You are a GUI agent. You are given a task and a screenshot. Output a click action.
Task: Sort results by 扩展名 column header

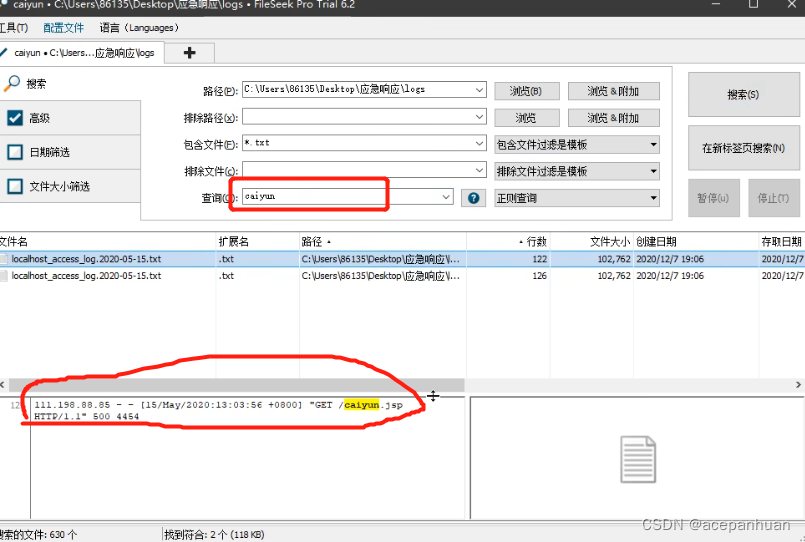coord(258,242)
